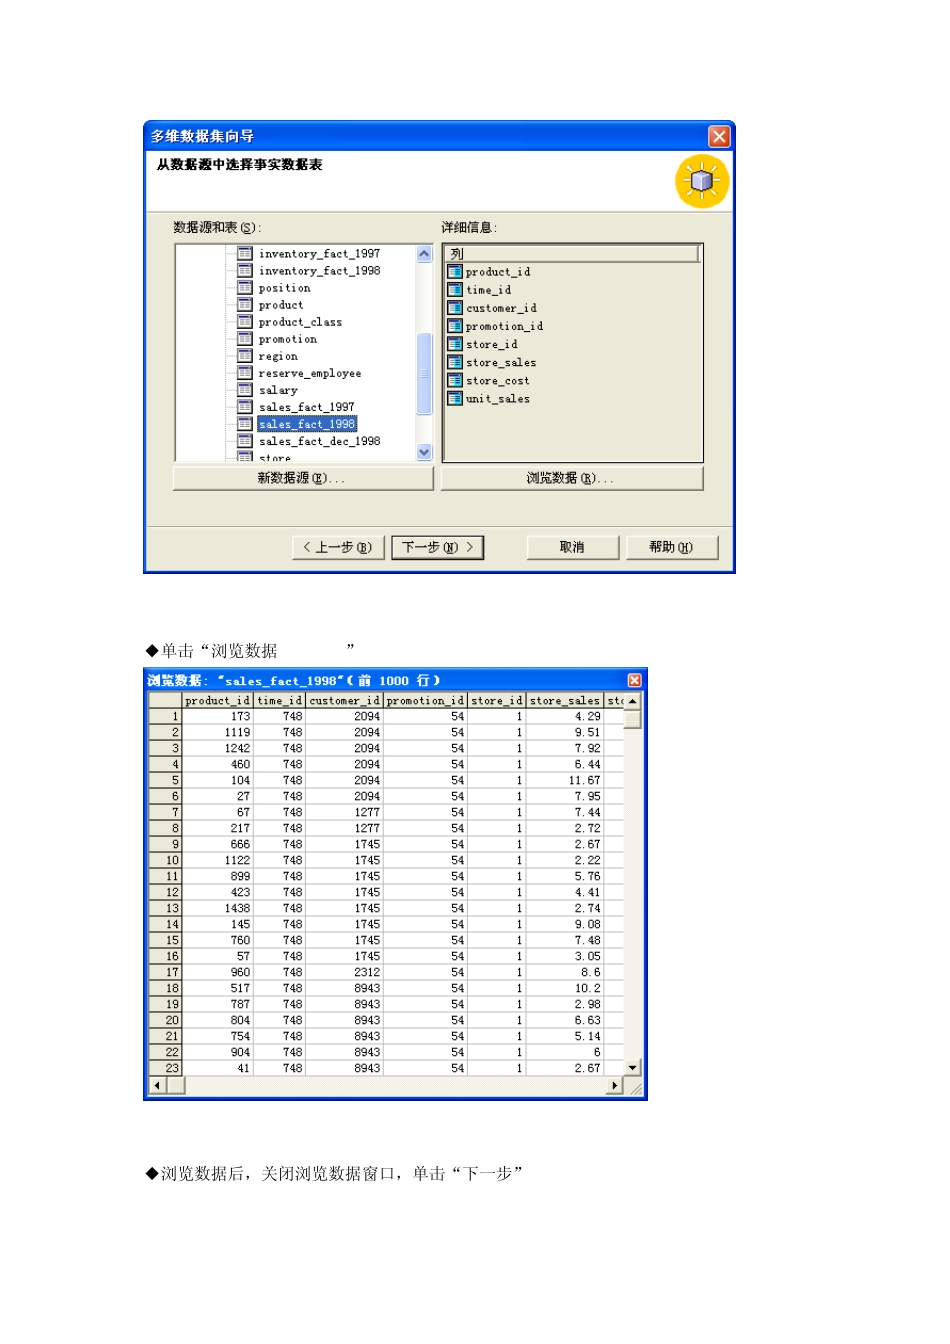Viewport: 950px width, 1344px height.
Task: Click the store_id column icon
Action: pos(455,344)
